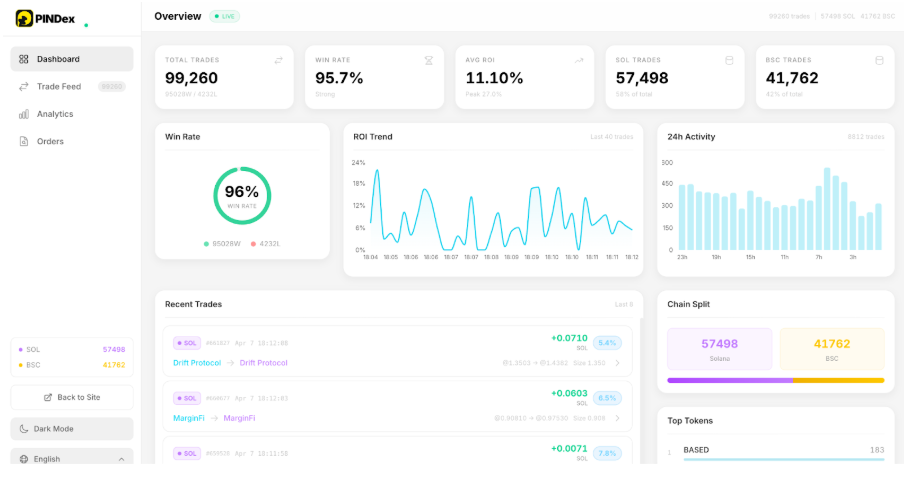The image size is (904, 481).
Task: Click the LIVE status badge
Action: [x=224, y=17]
